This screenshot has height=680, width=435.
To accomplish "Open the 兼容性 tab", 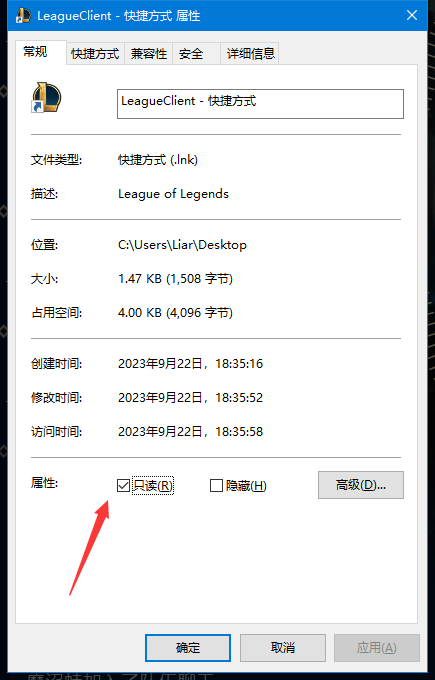I will 149,54.
